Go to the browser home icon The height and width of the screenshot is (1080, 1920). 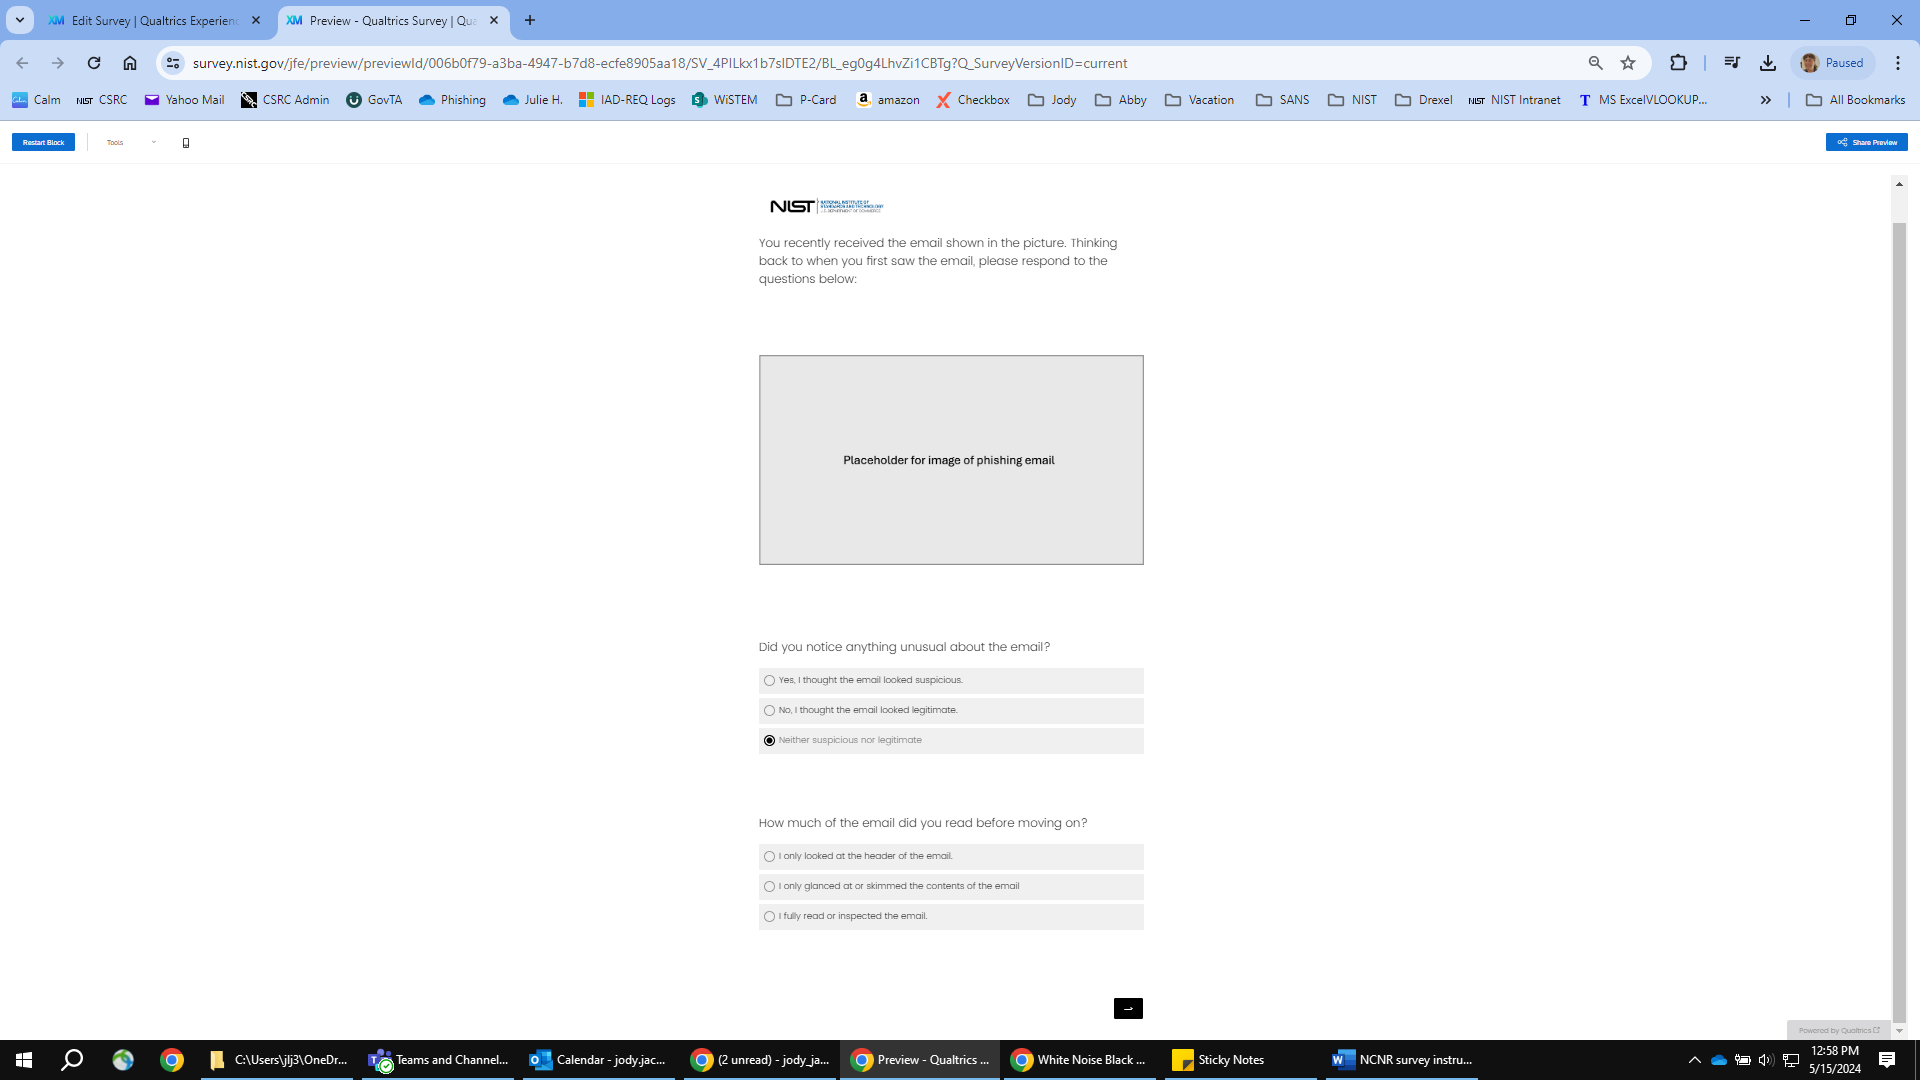tap(130, 63)
